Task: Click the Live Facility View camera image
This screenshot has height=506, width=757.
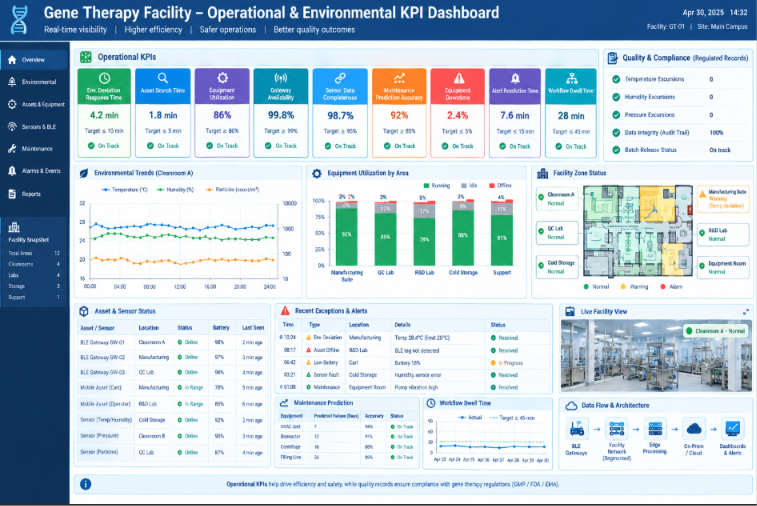Action: coord(656,355)
